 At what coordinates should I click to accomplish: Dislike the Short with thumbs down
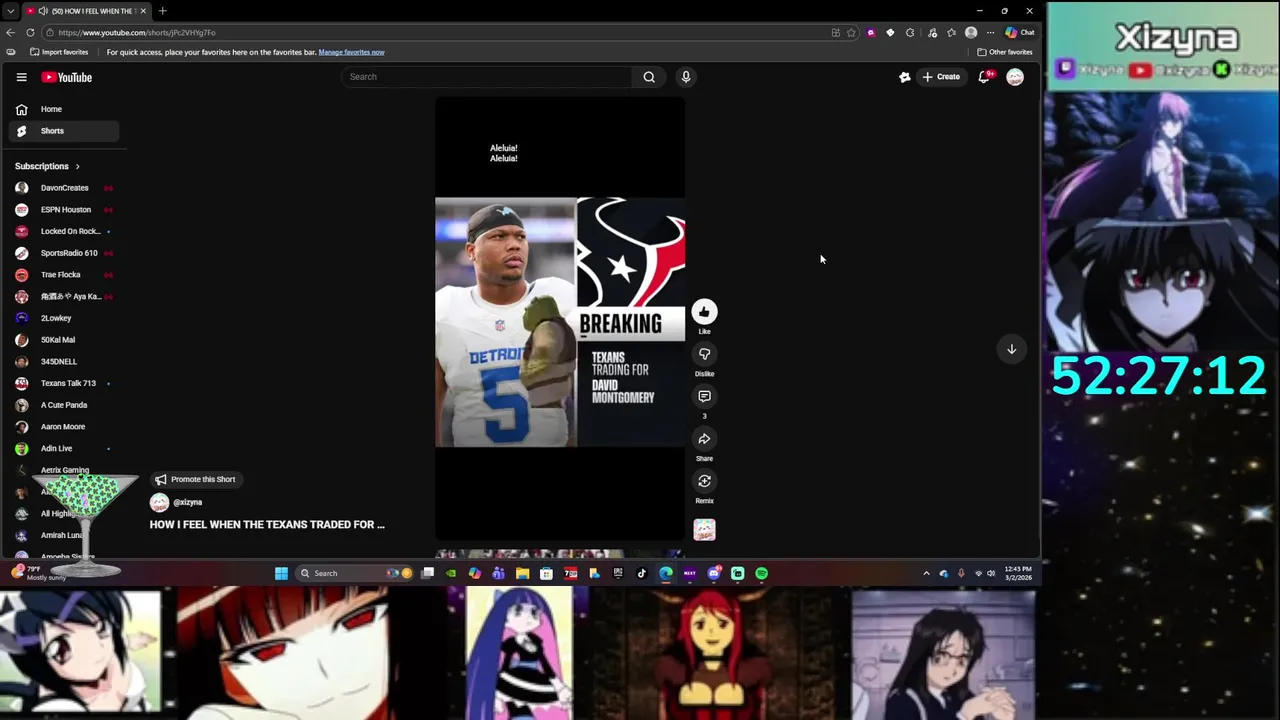704,354
